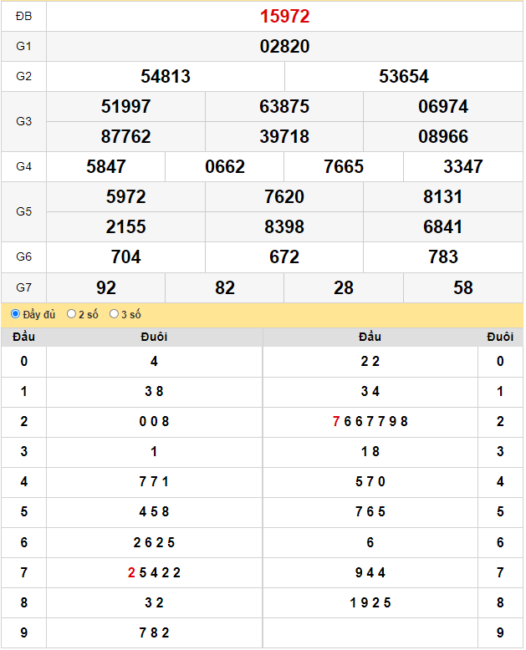This screenshot has width=526, height=650.
Task: Click the left "Đầu" column header
Action: [24, 337]
